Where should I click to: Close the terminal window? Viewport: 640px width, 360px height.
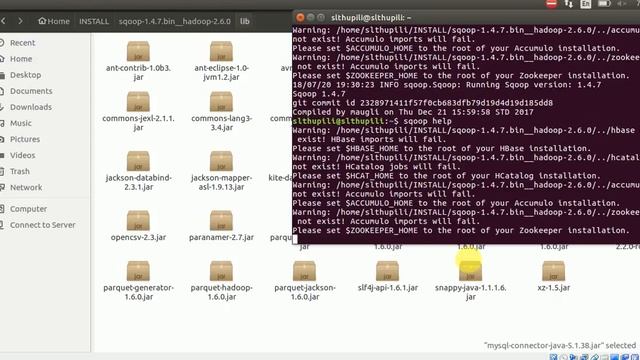click(300, 17)
